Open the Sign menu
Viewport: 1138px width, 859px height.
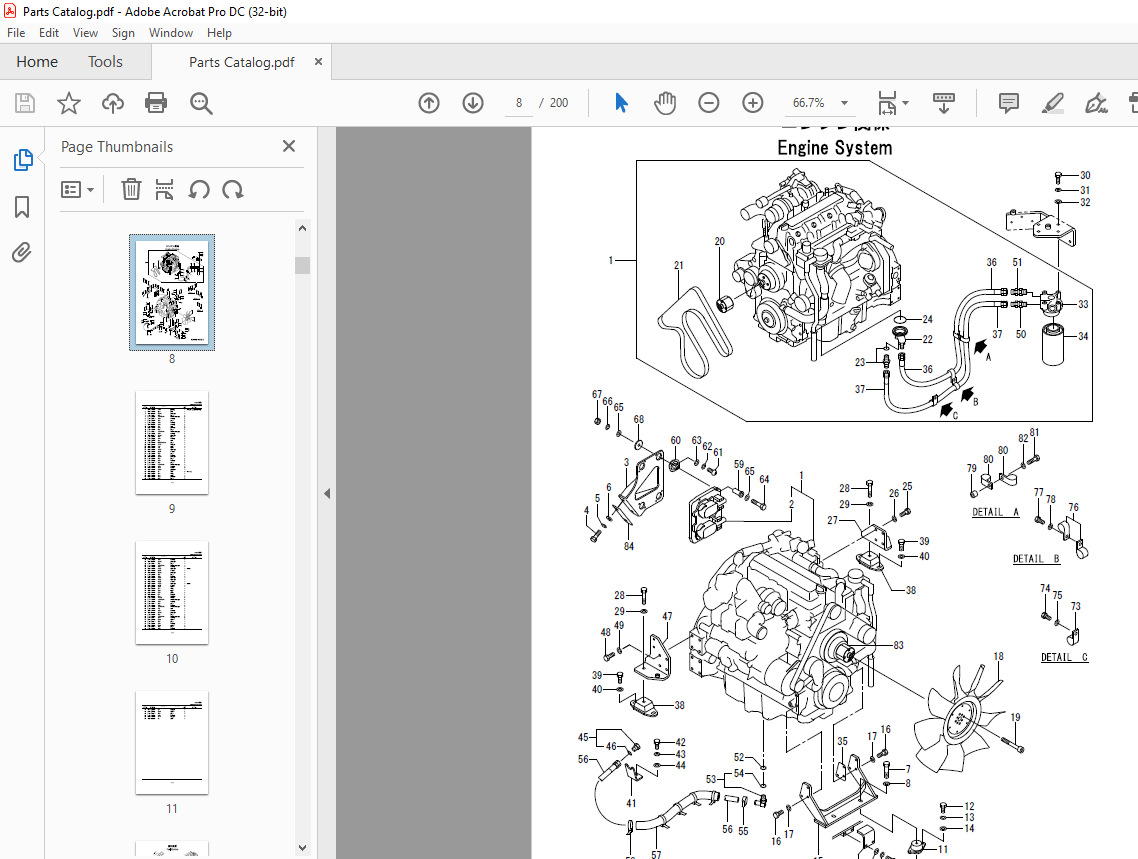[123, 33]
